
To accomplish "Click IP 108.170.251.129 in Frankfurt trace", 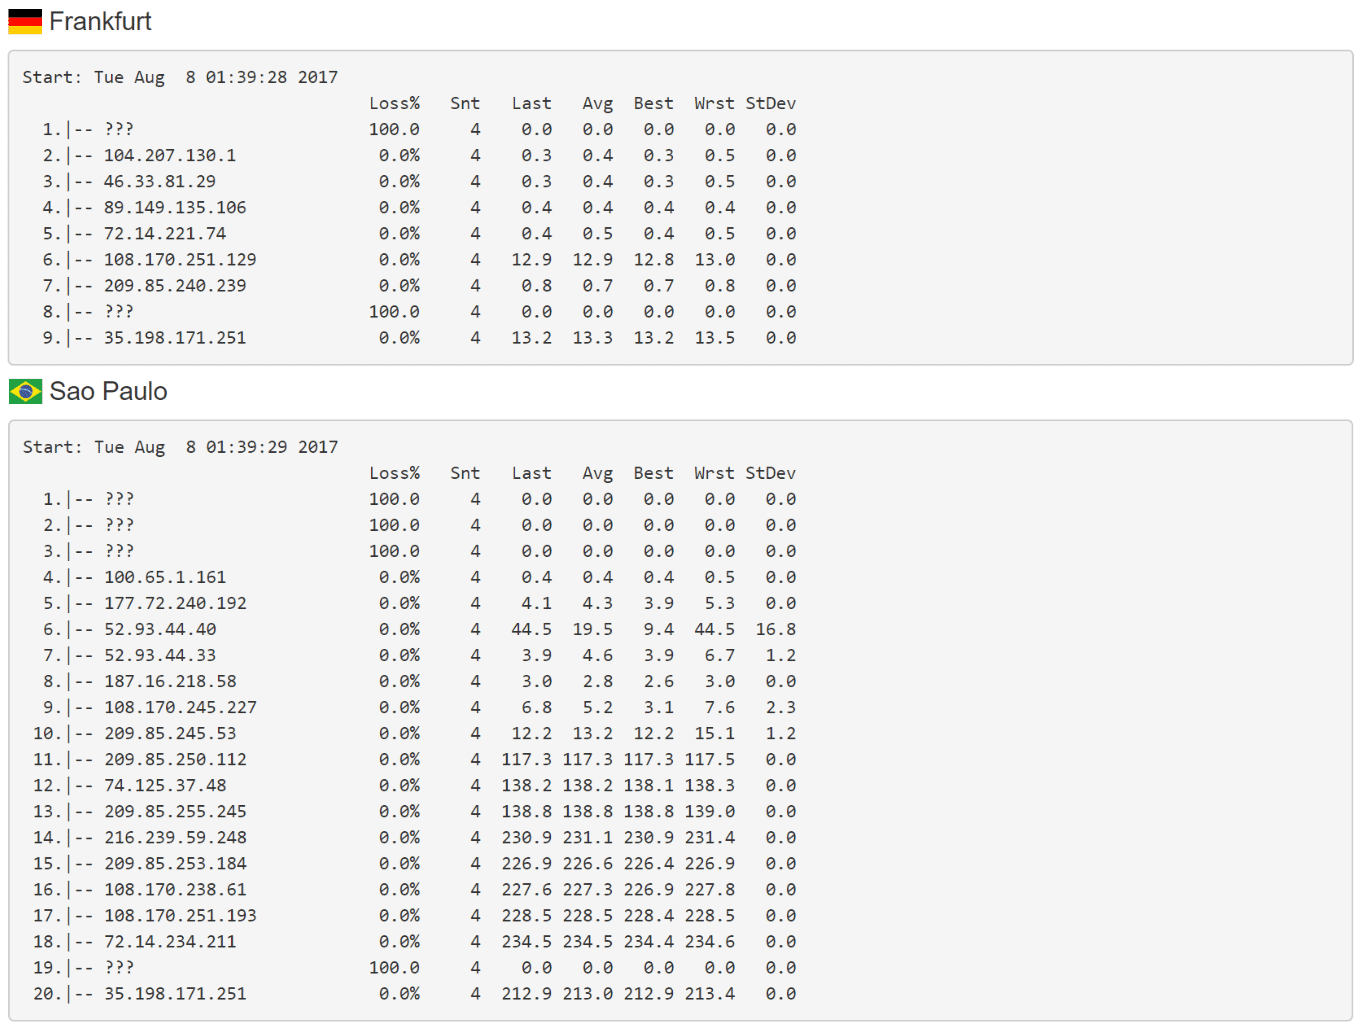I will (180, 259).
